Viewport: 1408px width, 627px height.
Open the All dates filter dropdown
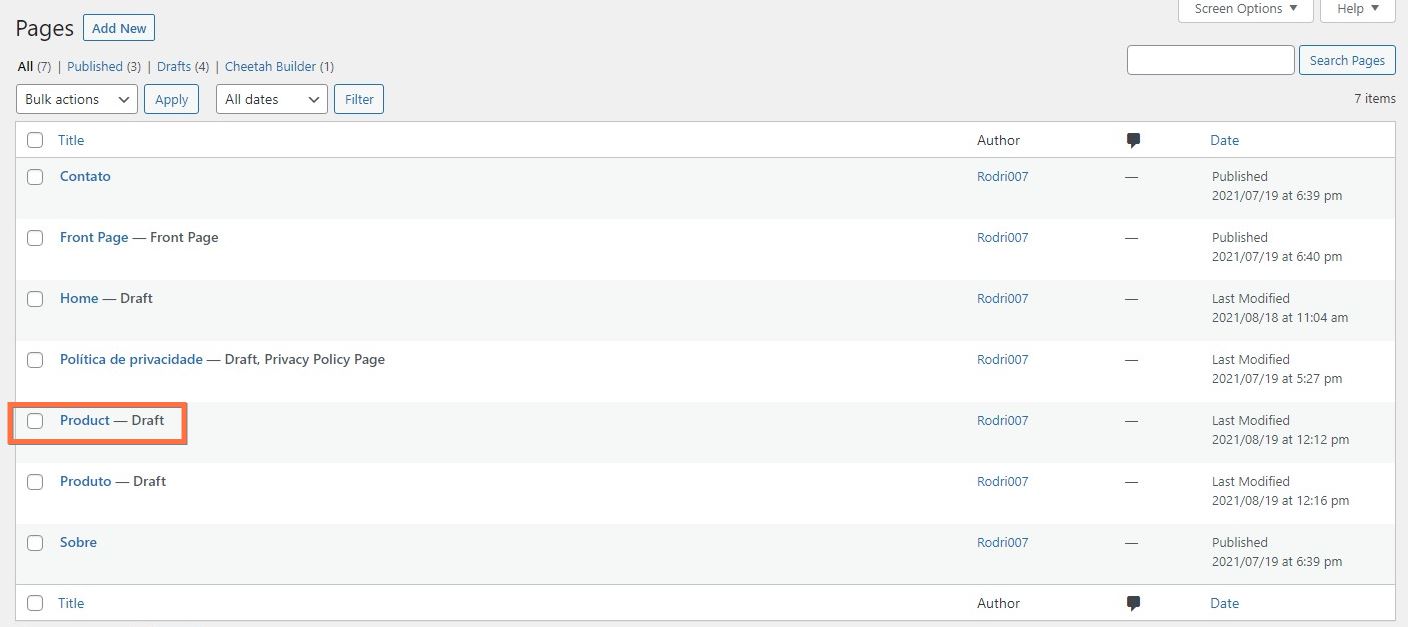point(271,99)
